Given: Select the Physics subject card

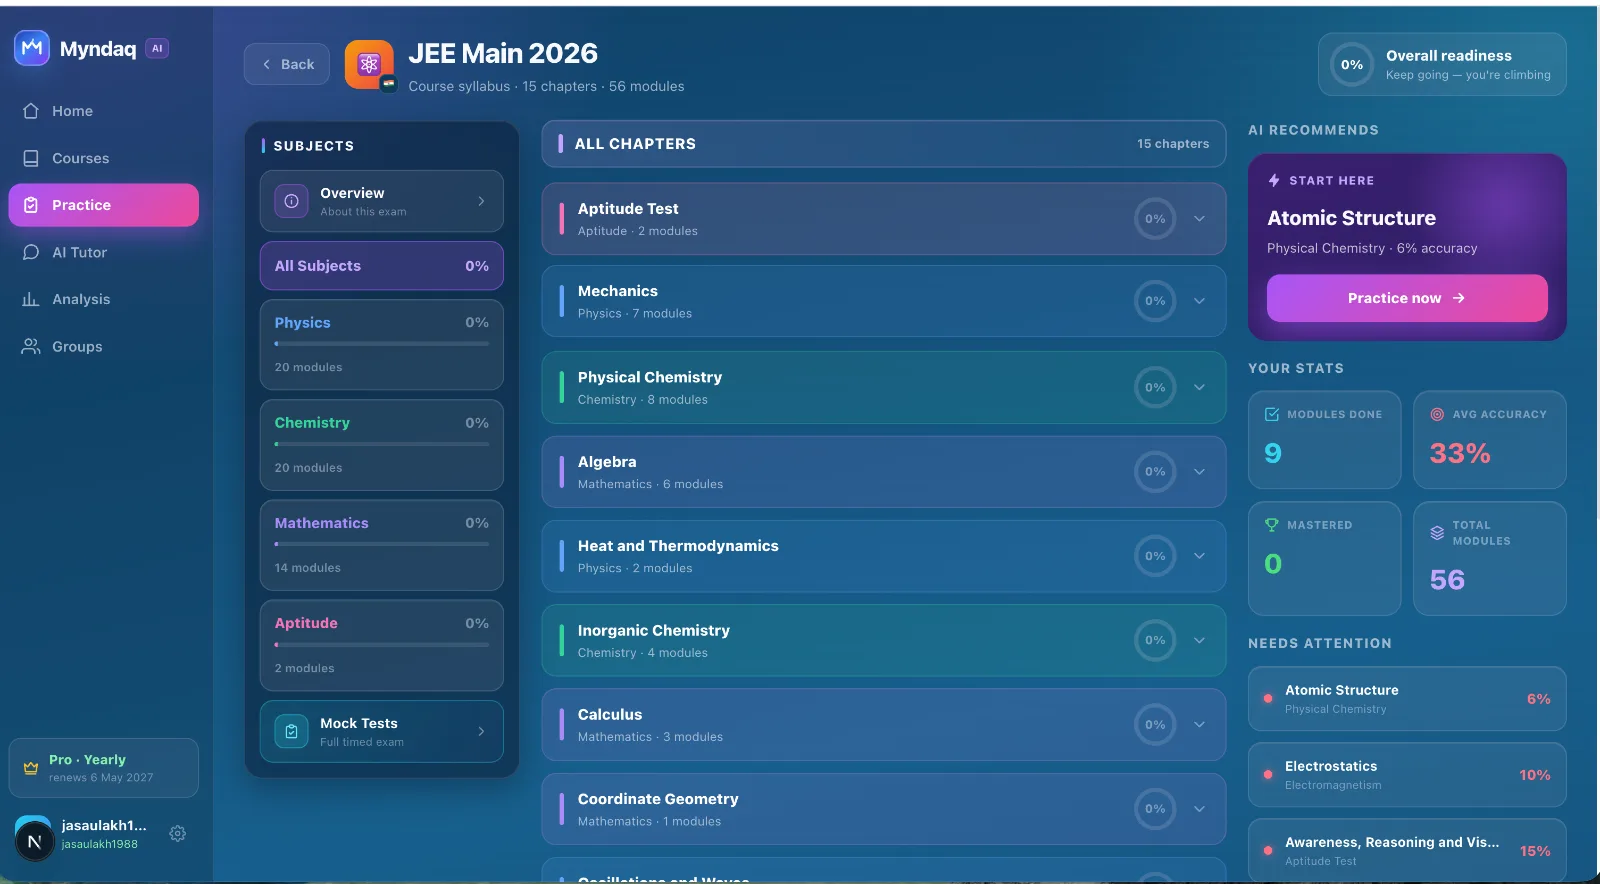Looking at the screenshot, I should pos(382,345).
